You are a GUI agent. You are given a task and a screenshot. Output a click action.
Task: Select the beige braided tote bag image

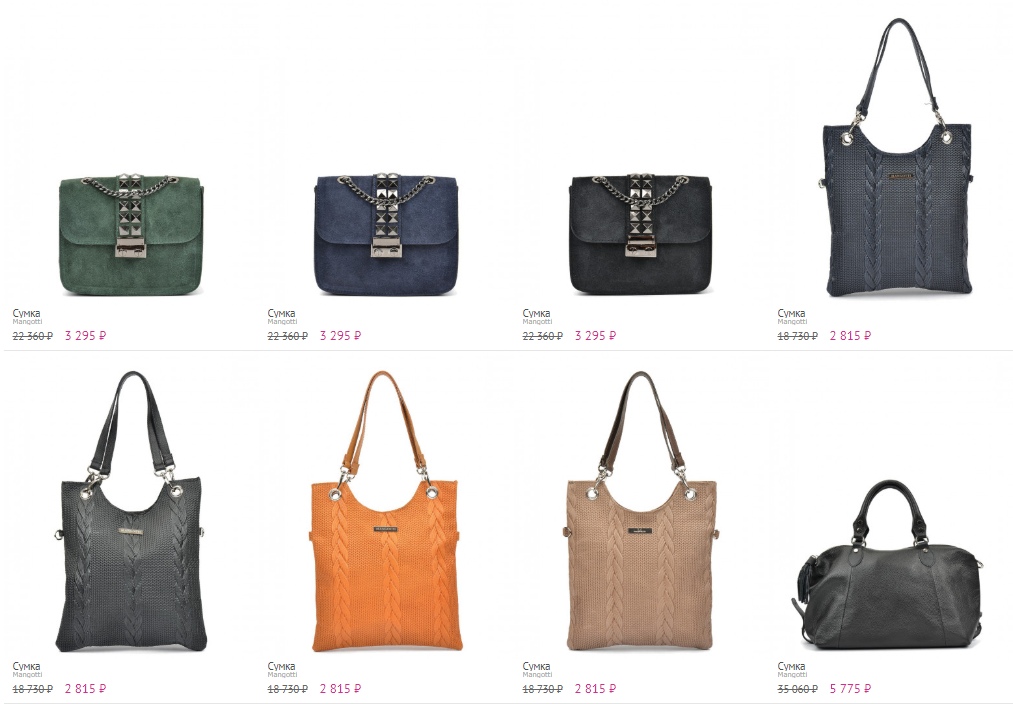[641, 511]
